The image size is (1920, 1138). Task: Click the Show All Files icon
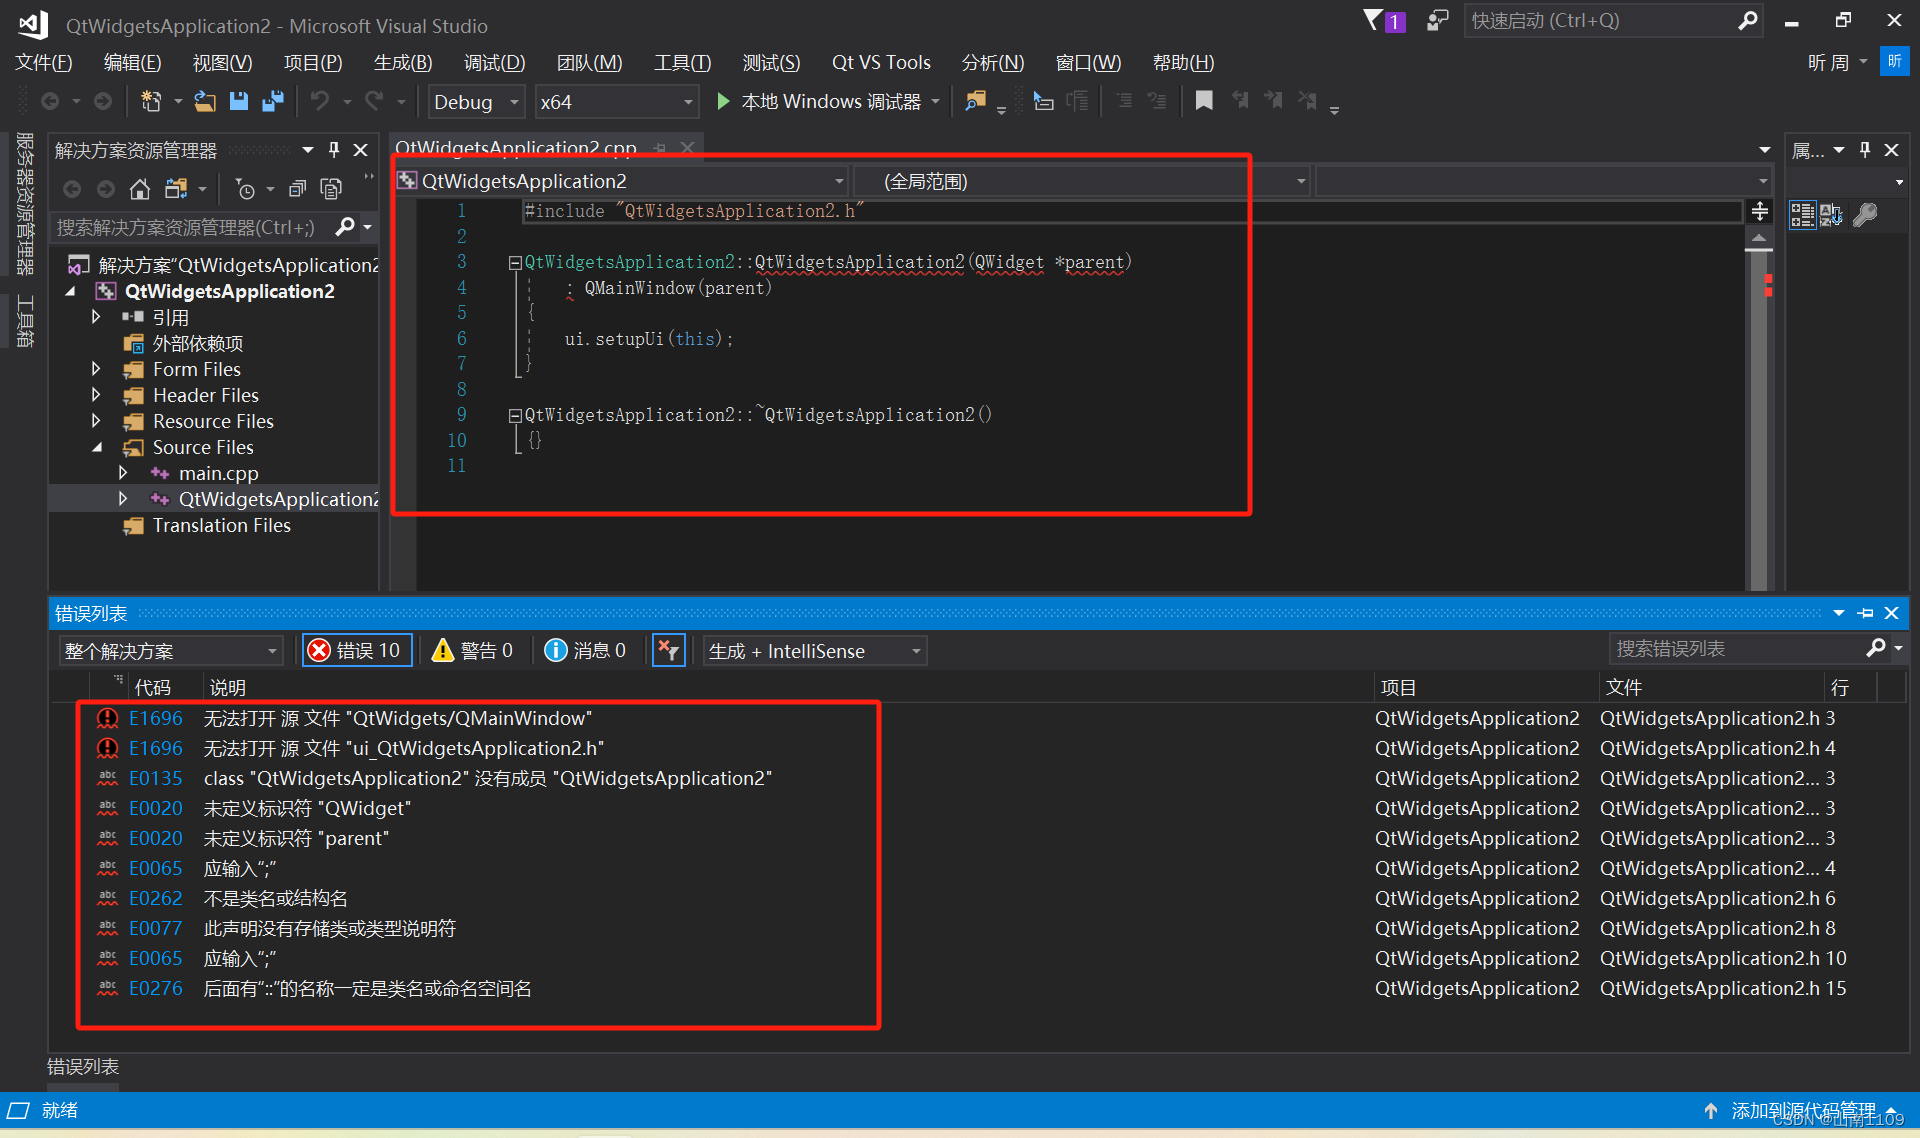[331, 189]
